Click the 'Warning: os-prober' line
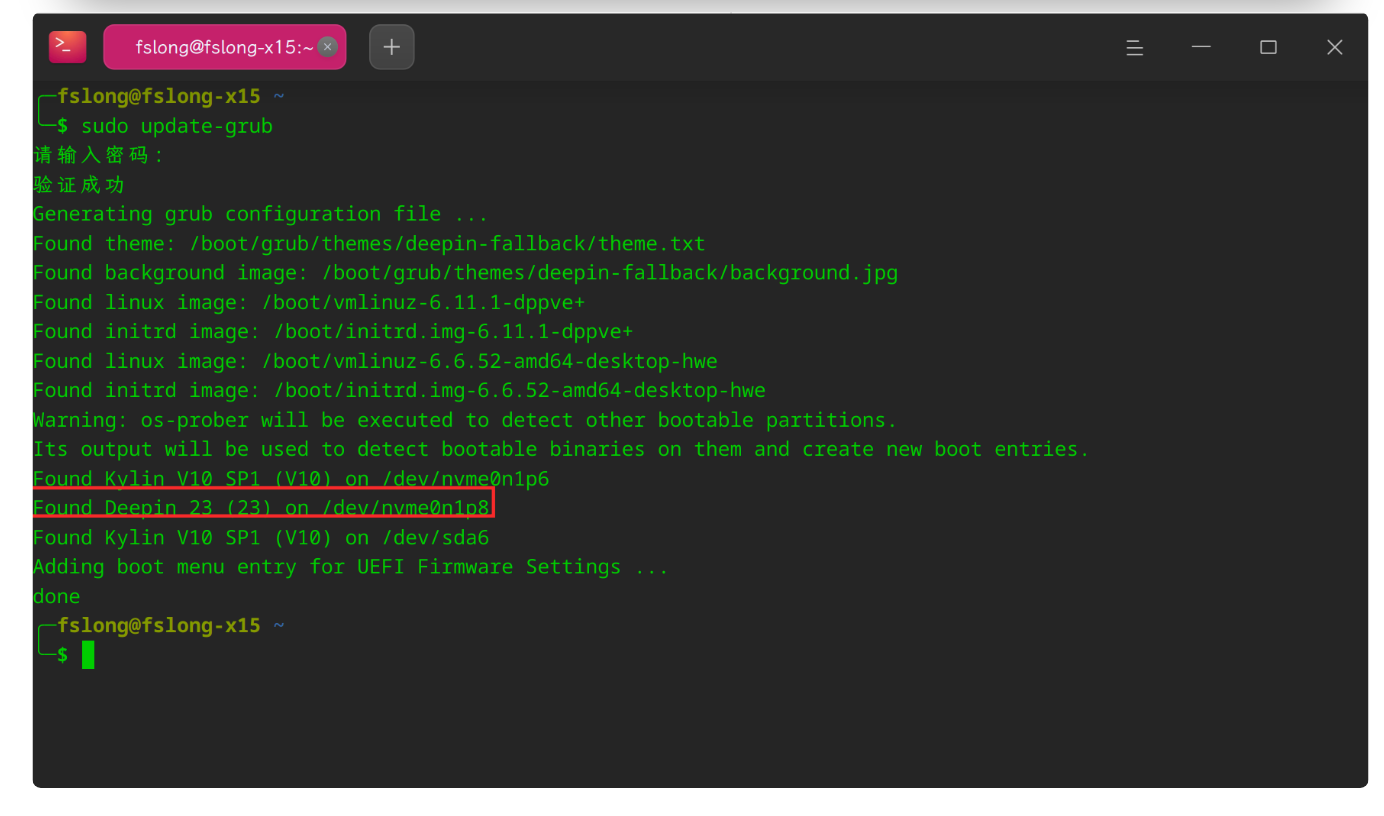This screenshot has height=816, width=1384. point(464,420)
